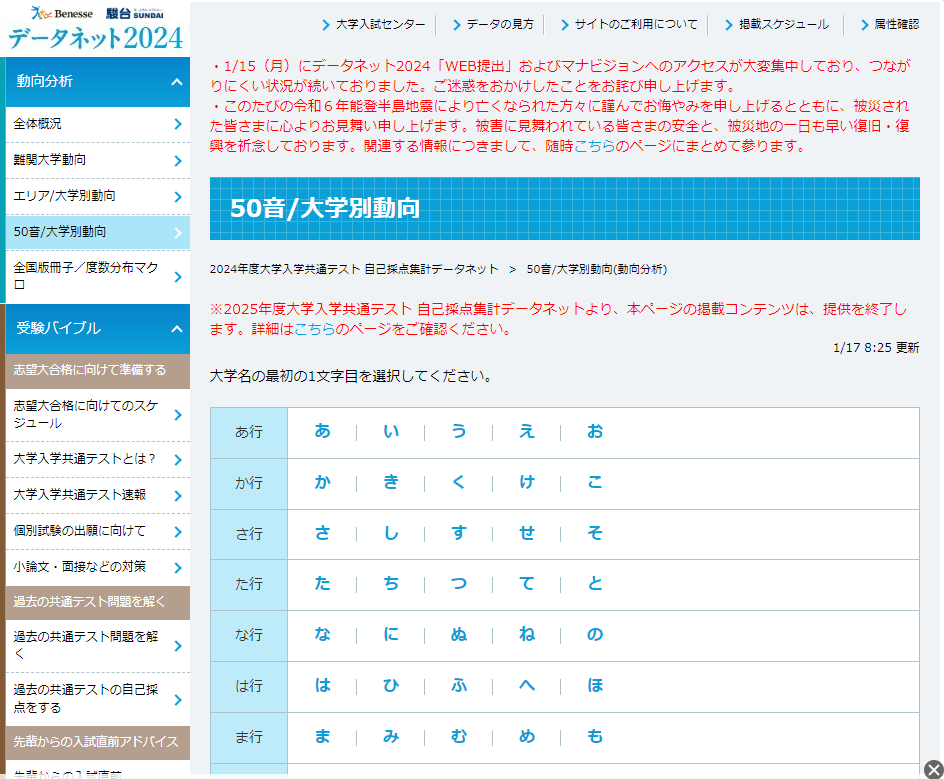Select kana こ

(x=595, y=482)
